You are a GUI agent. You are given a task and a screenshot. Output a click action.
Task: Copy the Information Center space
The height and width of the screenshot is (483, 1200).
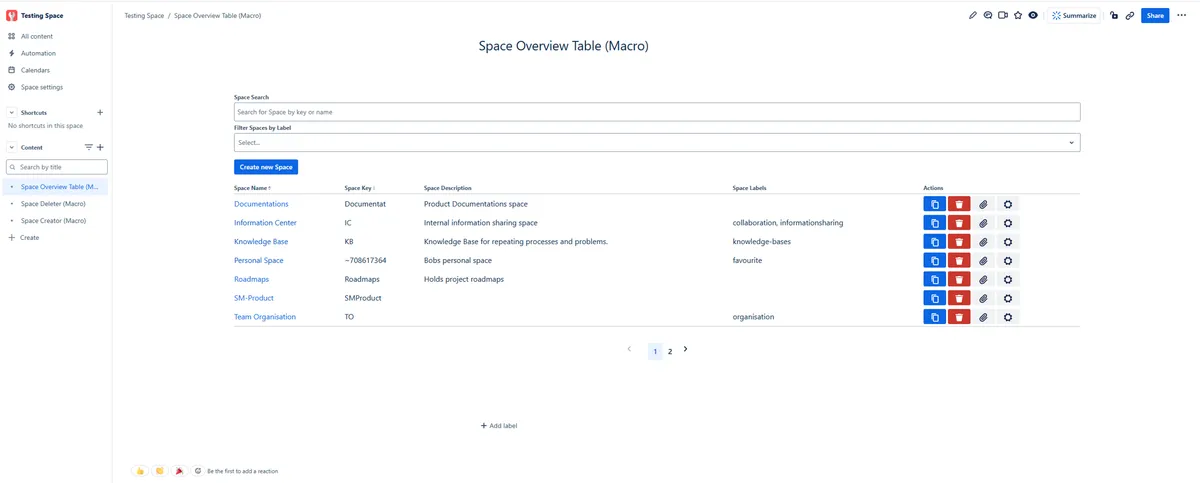coord(934,223)
